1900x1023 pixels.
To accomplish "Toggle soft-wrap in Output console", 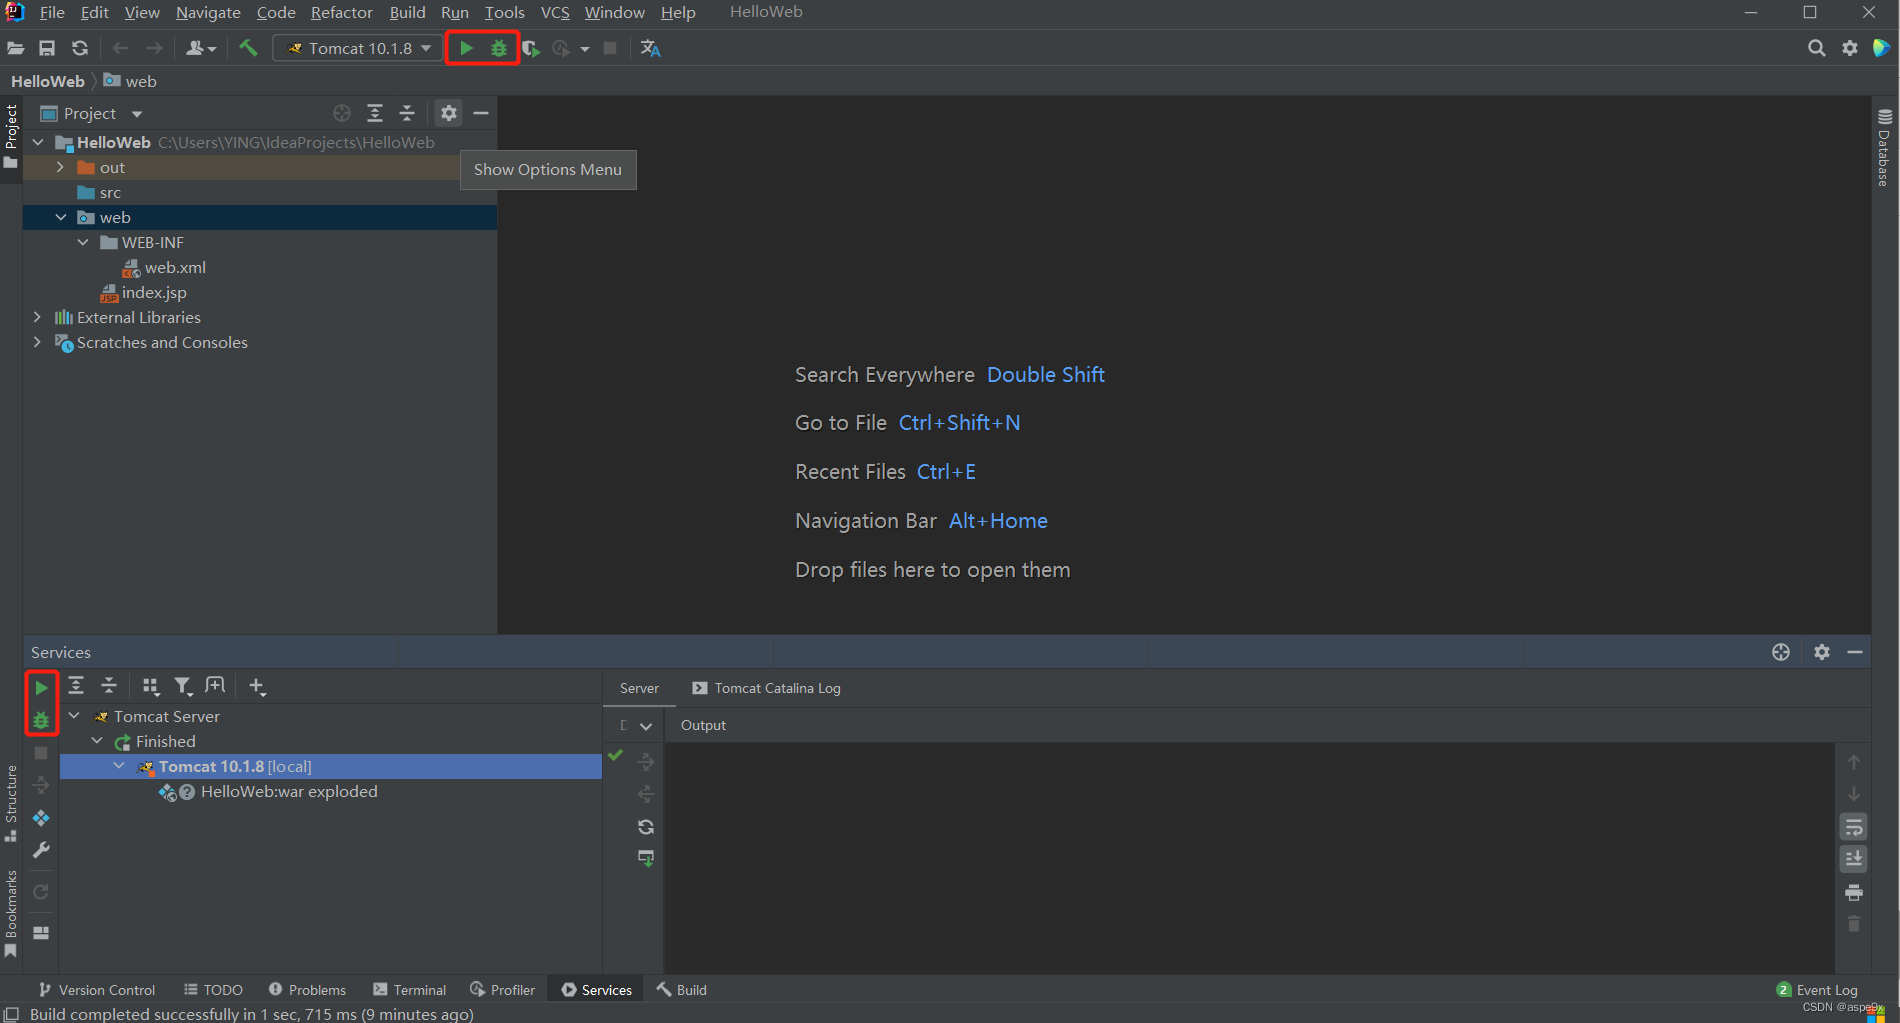I will 1854,827.
